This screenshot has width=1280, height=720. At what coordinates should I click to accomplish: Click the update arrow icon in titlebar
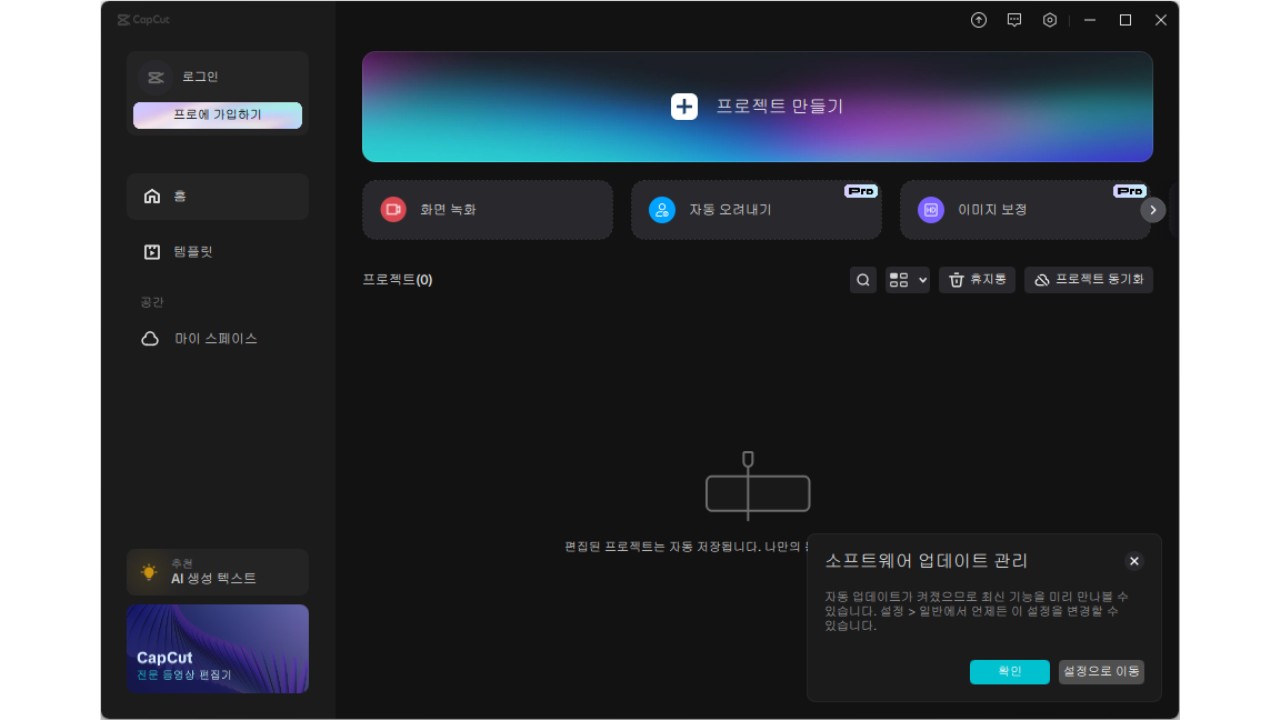(979, 20)
